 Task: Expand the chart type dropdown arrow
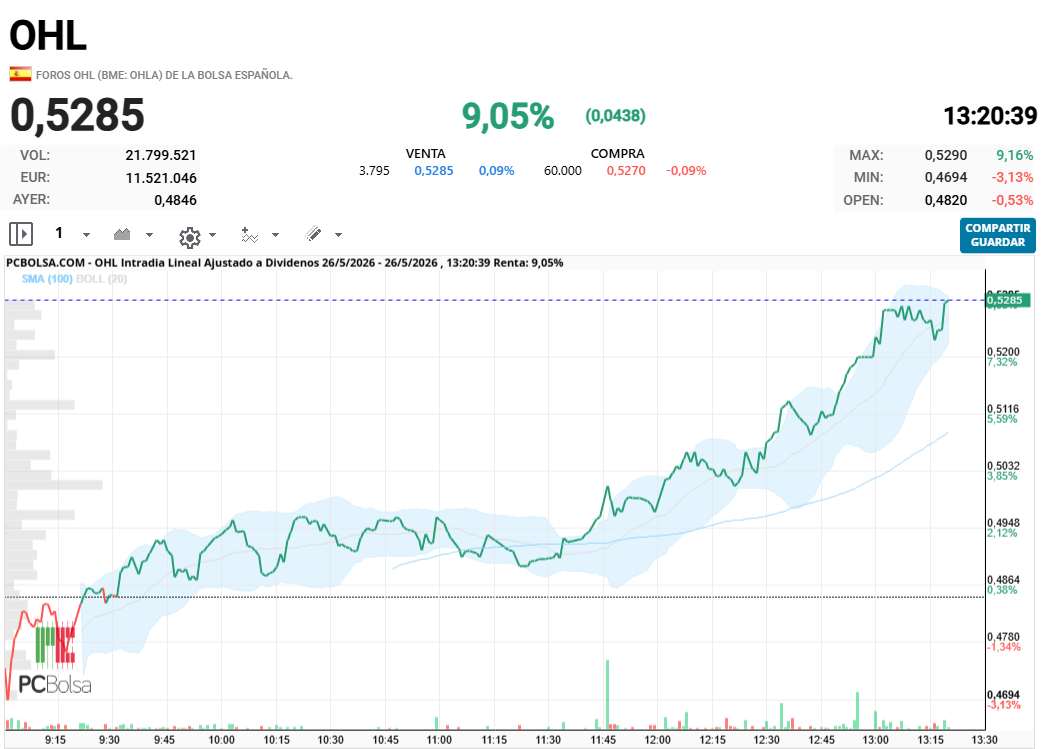pyautogui.click(x=149, y=235)
